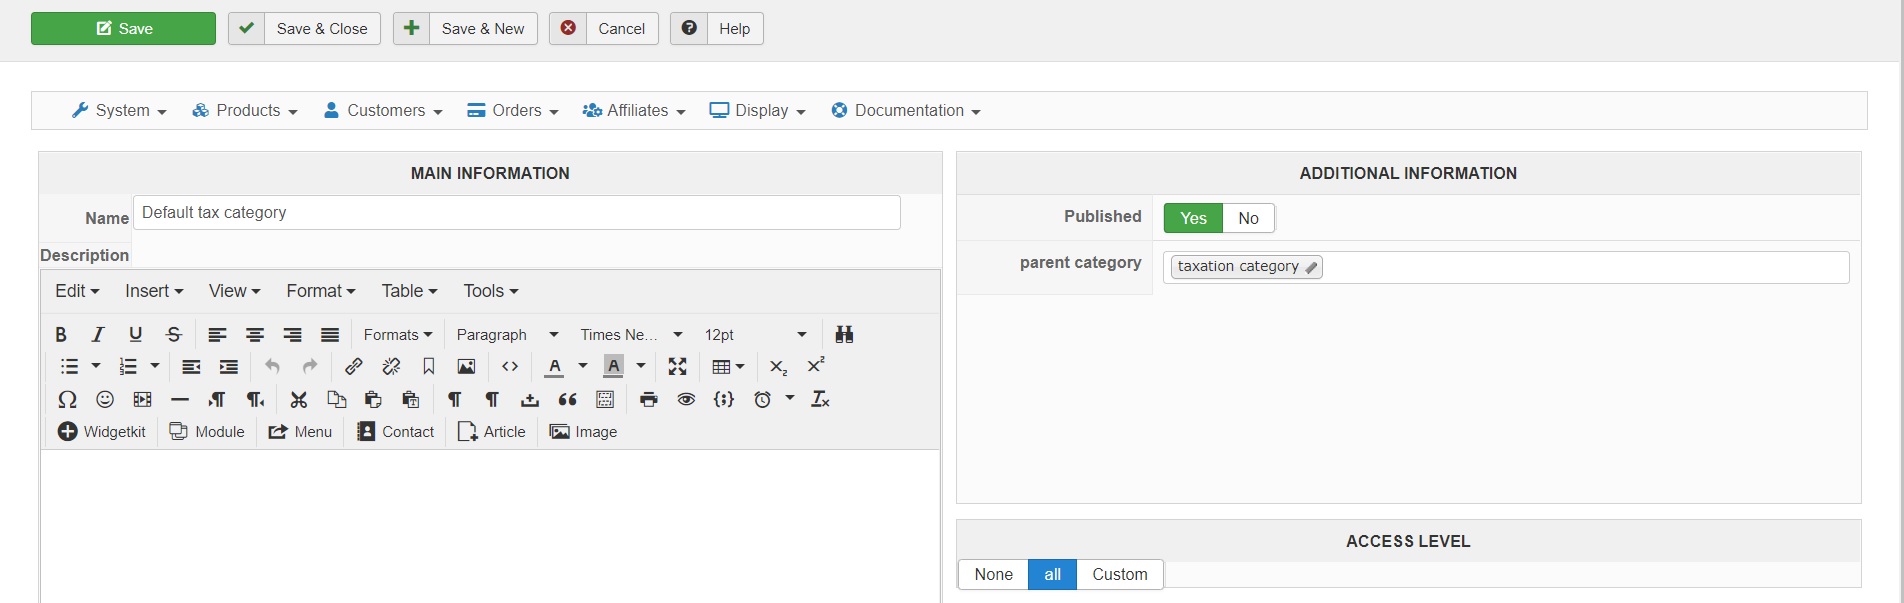Toggle fullscreen mode for the editor
Viewport: 1904px width, 603px height.
[678, 367]
